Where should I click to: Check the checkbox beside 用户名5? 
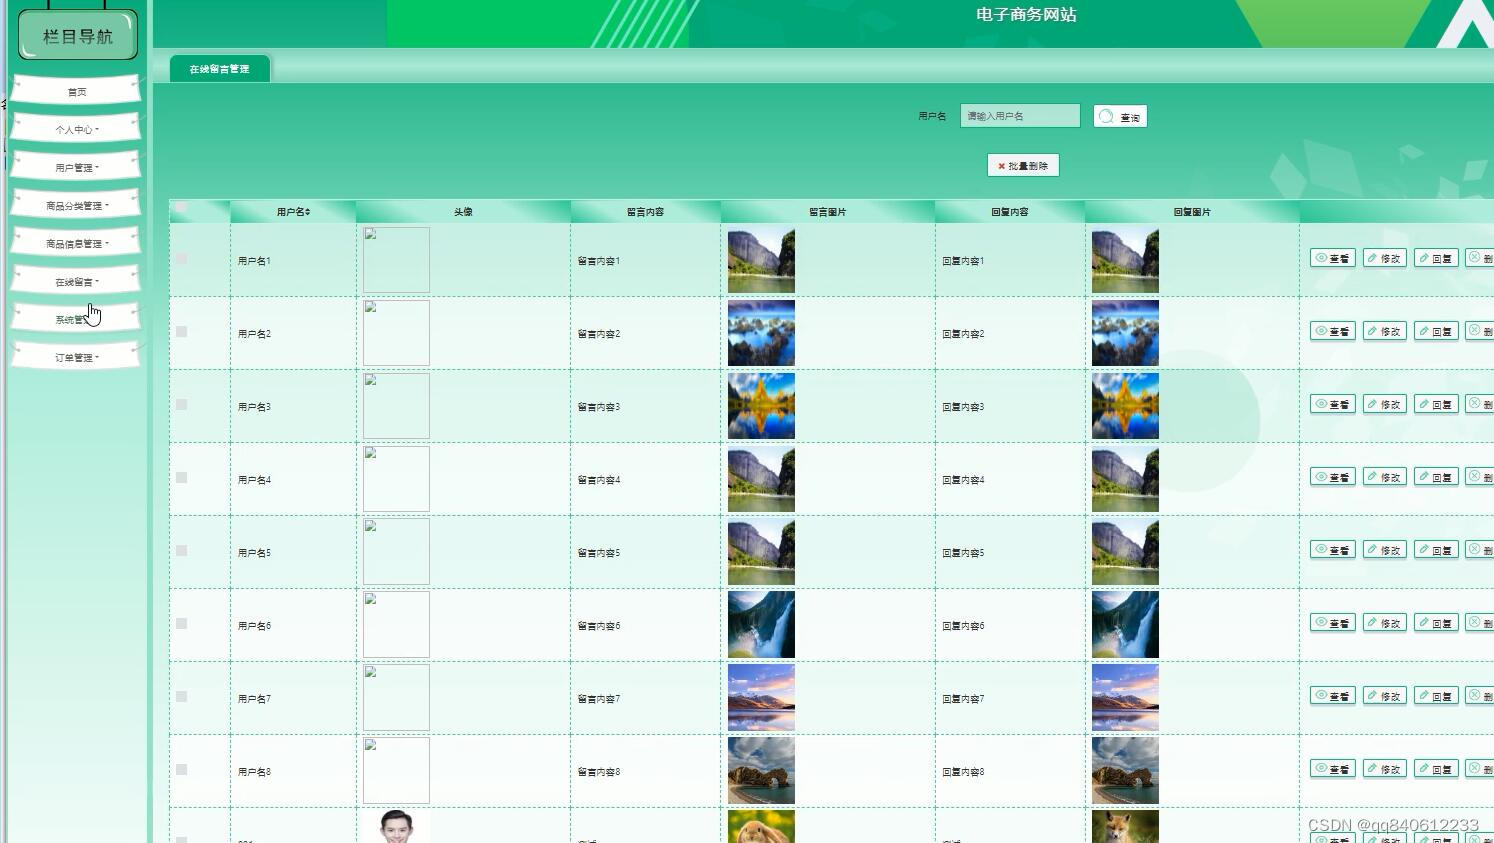click(181, 550)
